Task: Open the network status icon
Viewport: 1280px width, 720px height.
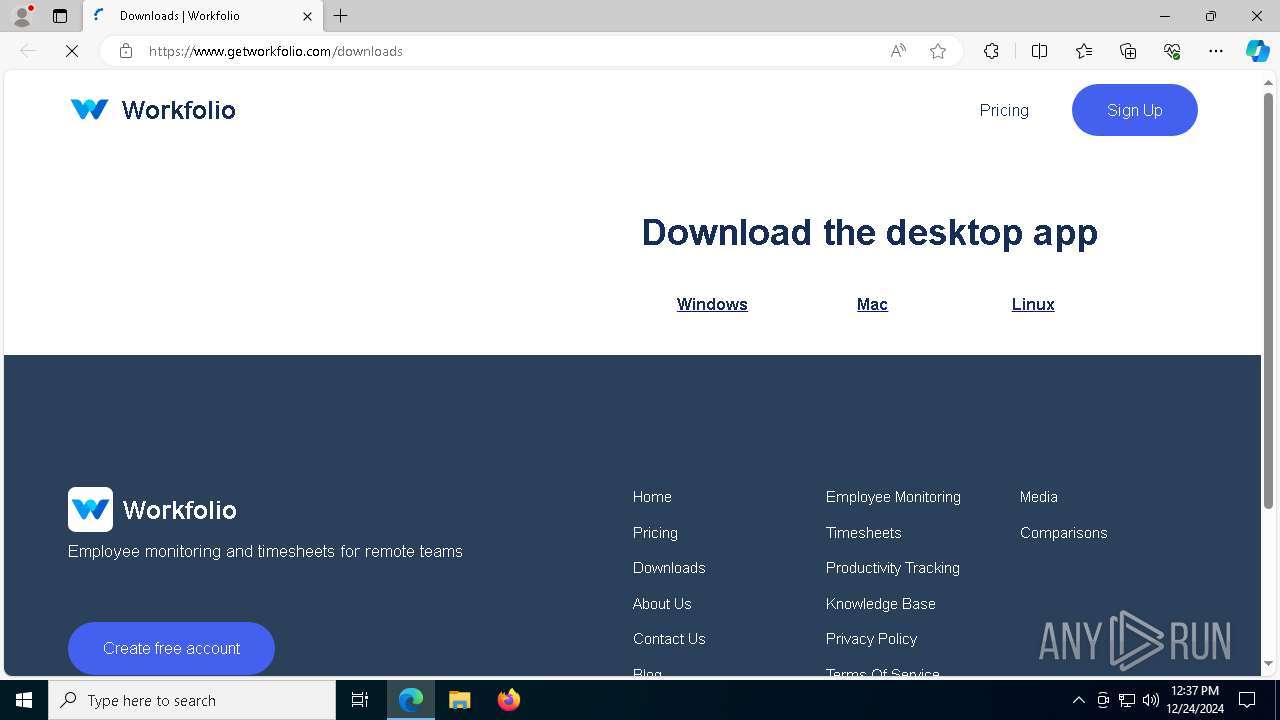Action: click(1127, 700)
